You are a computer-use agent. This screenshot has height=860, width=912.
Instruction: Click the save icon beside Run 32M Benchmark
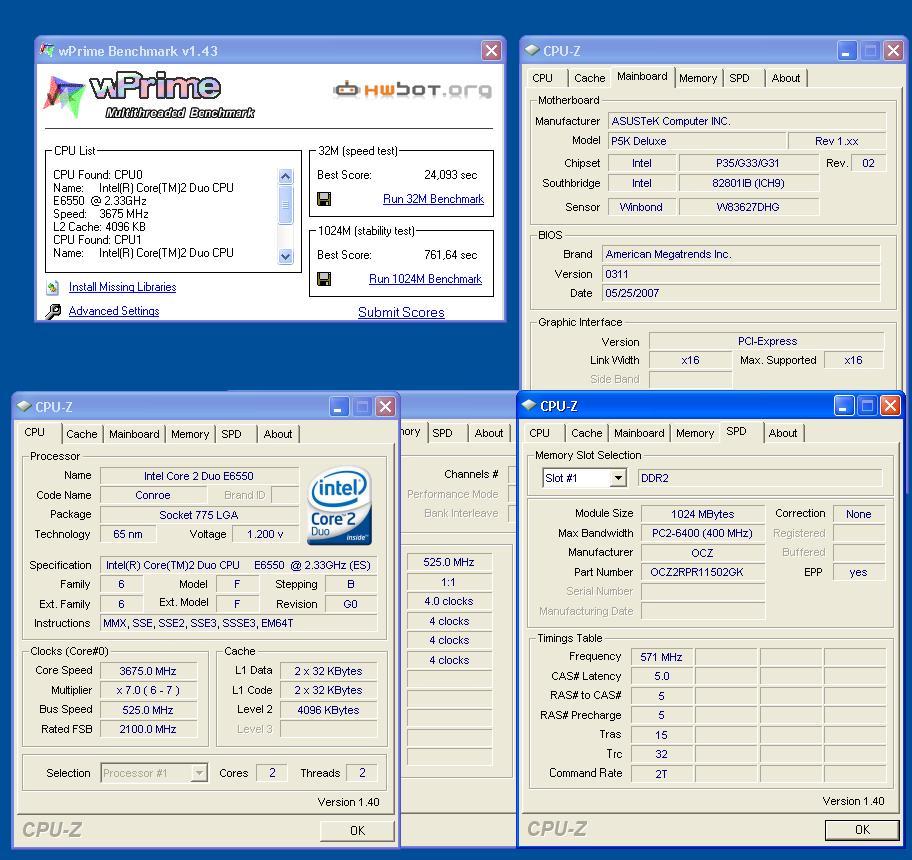(324, 199)
